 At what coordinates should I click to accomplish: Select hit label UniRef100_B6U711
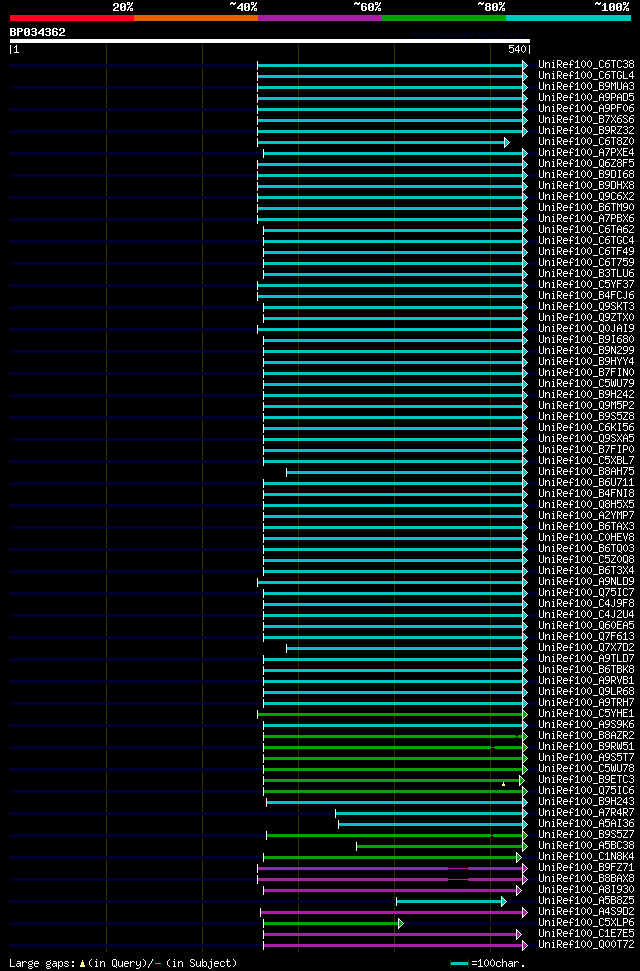[x=586, y=484]
